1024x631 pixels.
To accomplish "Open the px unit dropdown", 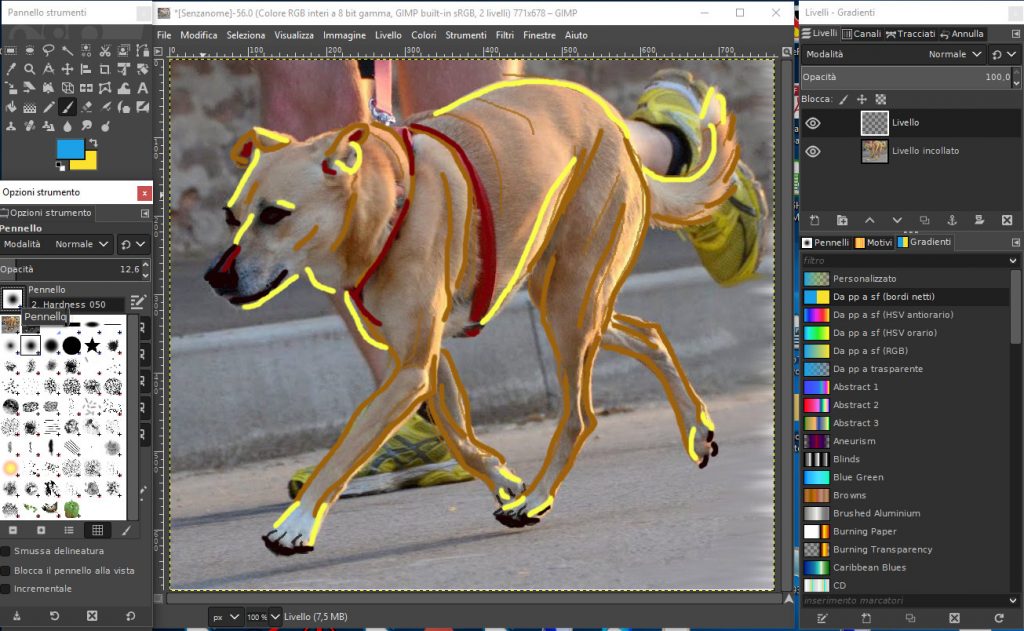I will click(226, 617).
